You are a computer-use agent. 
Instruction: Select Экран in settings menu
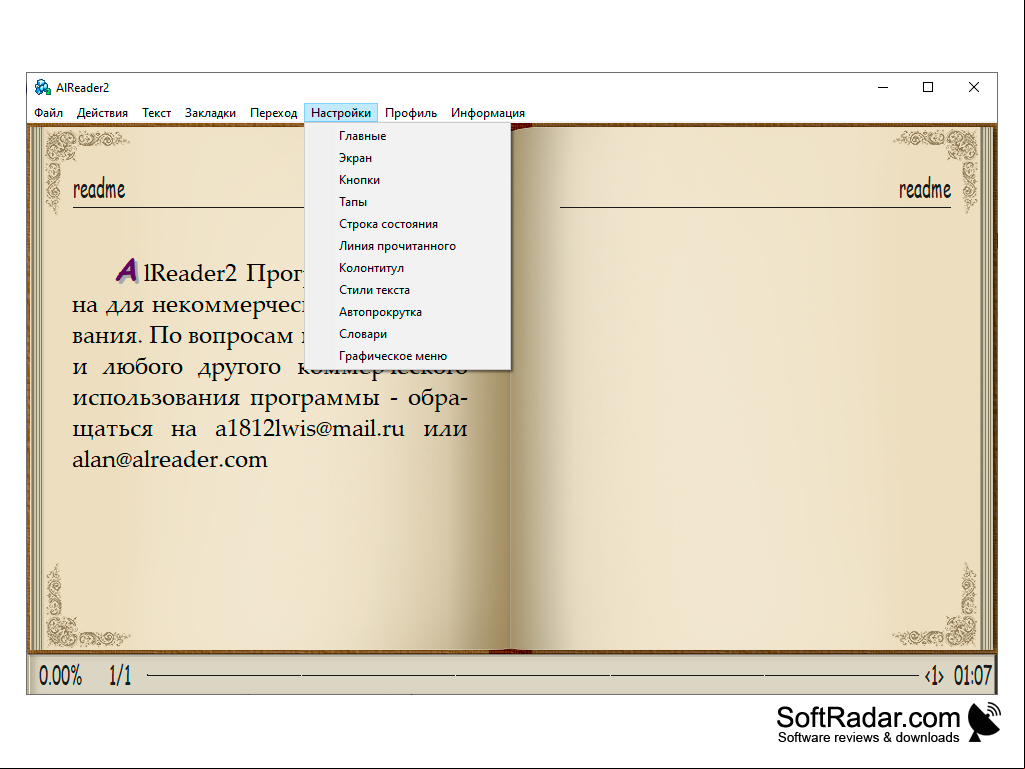point(407,158)
